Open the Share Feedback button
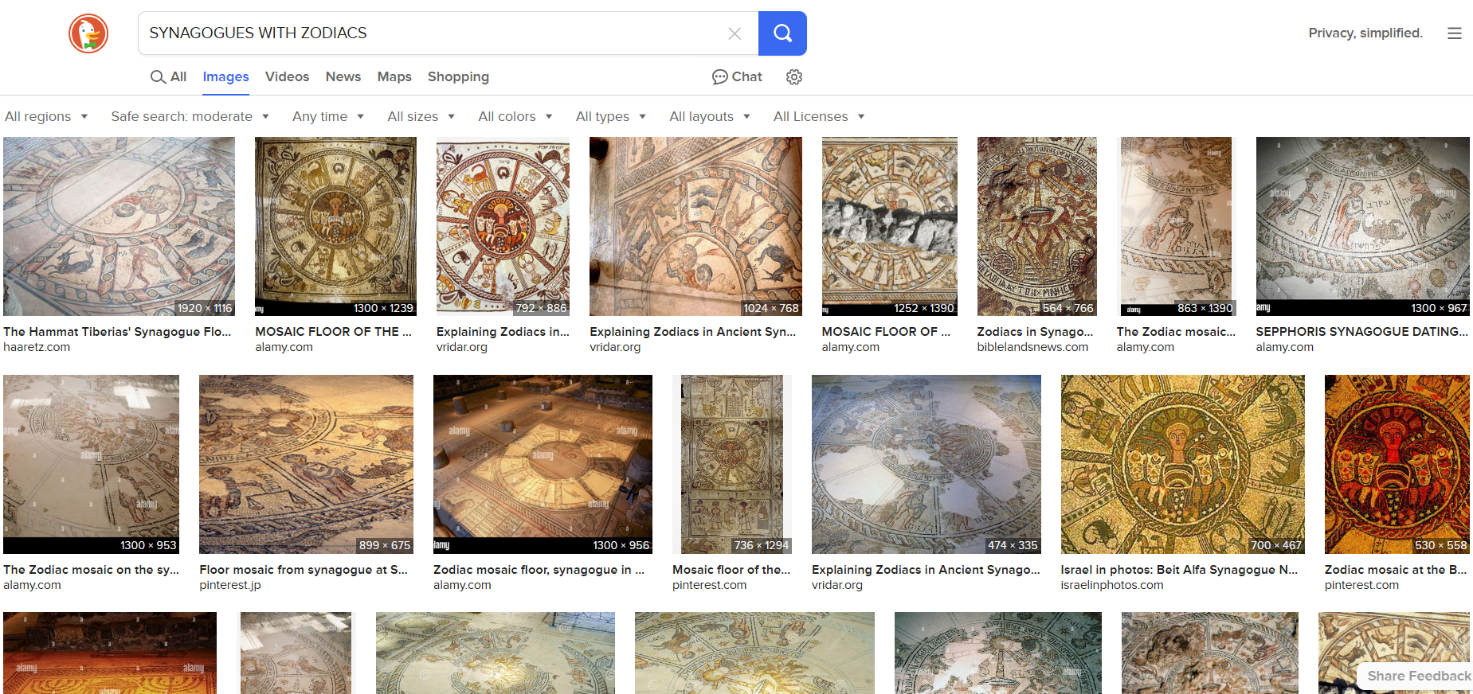The height and width of the screenshot is (694, 1473). click(x=1414, y=676)
